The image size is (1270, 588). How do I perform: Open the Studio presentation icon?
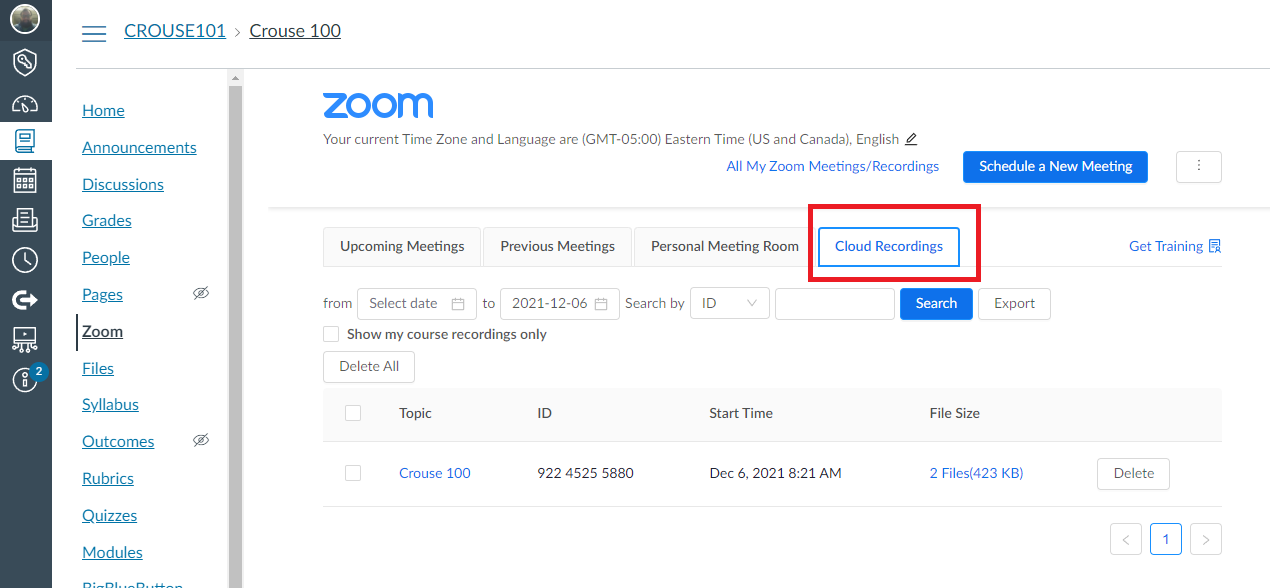point(25,339)
